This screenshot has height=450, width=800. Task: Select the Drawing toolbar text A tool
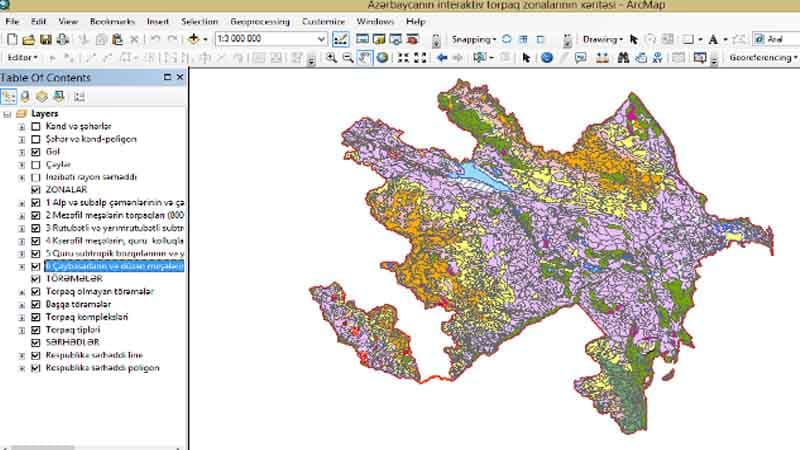[x=713, y=39]
